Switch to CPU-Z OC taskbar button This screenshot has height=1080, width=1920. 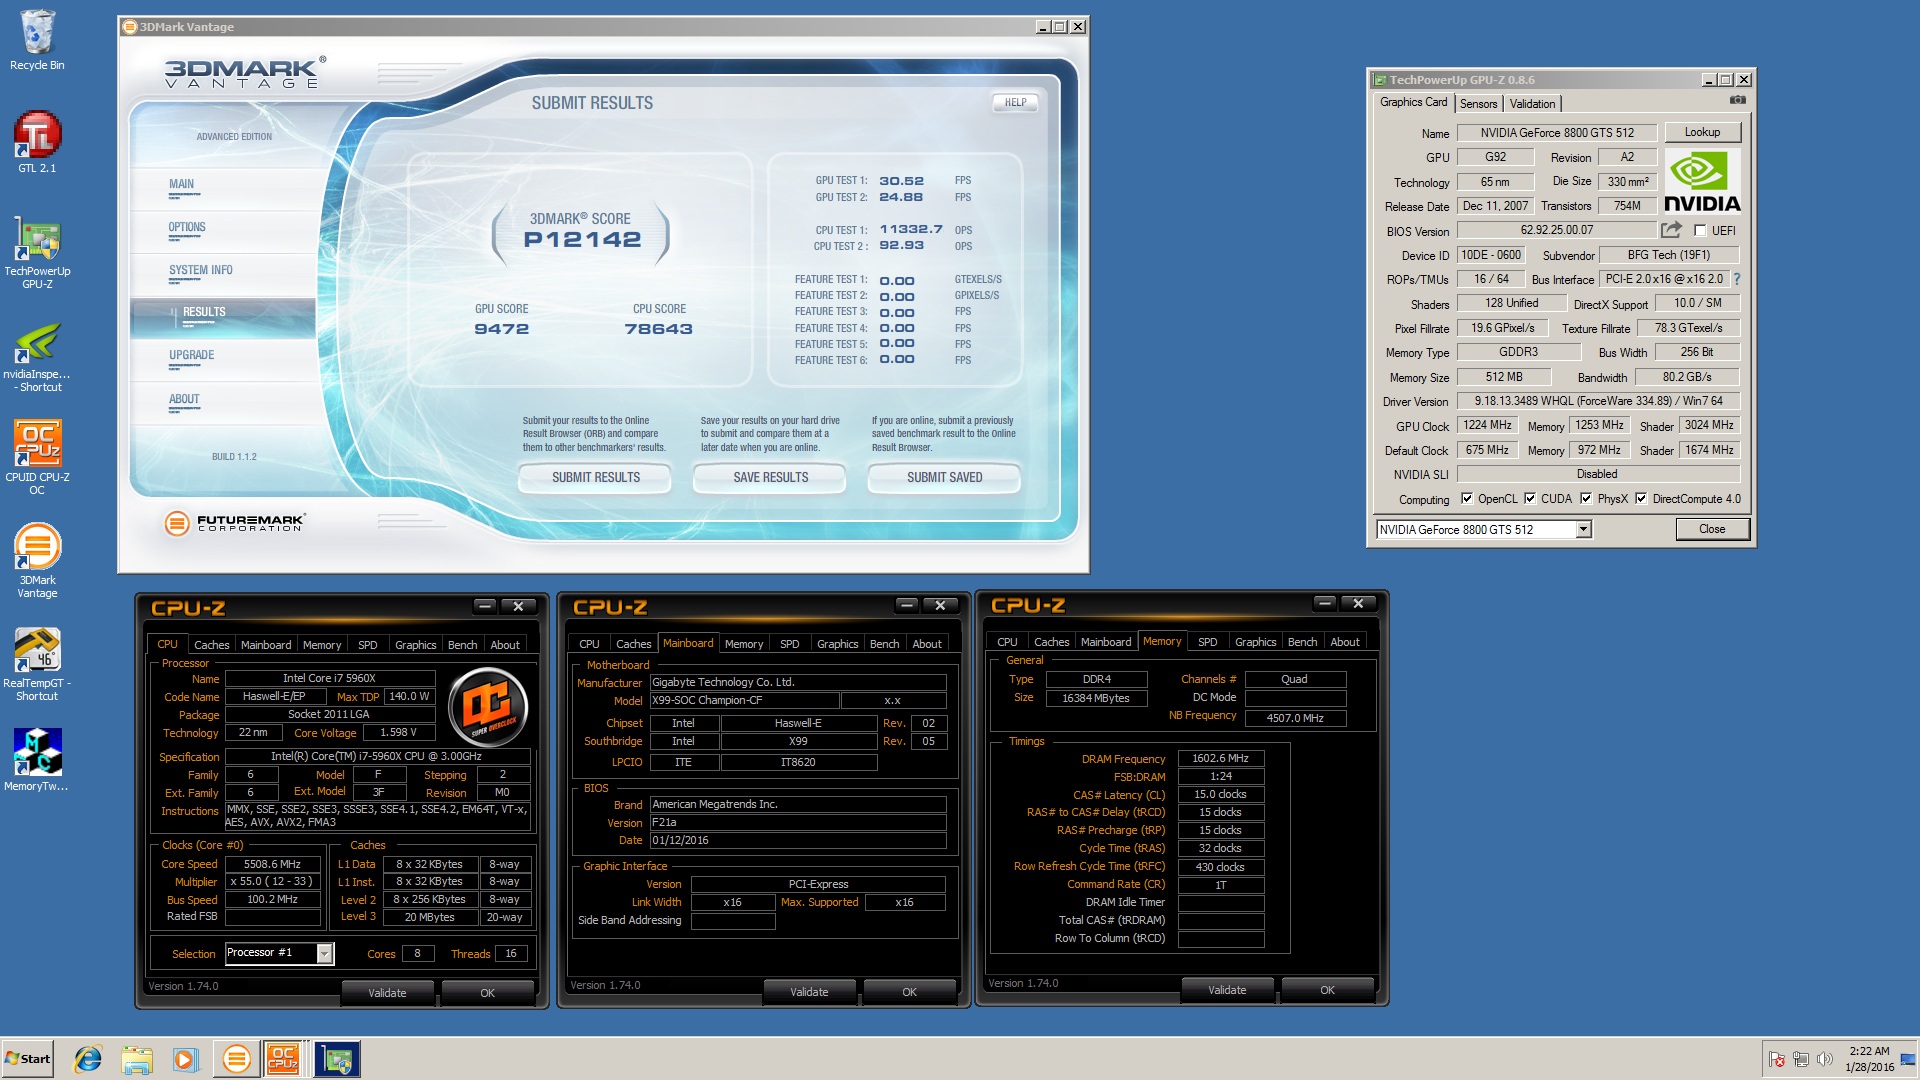284,1059
